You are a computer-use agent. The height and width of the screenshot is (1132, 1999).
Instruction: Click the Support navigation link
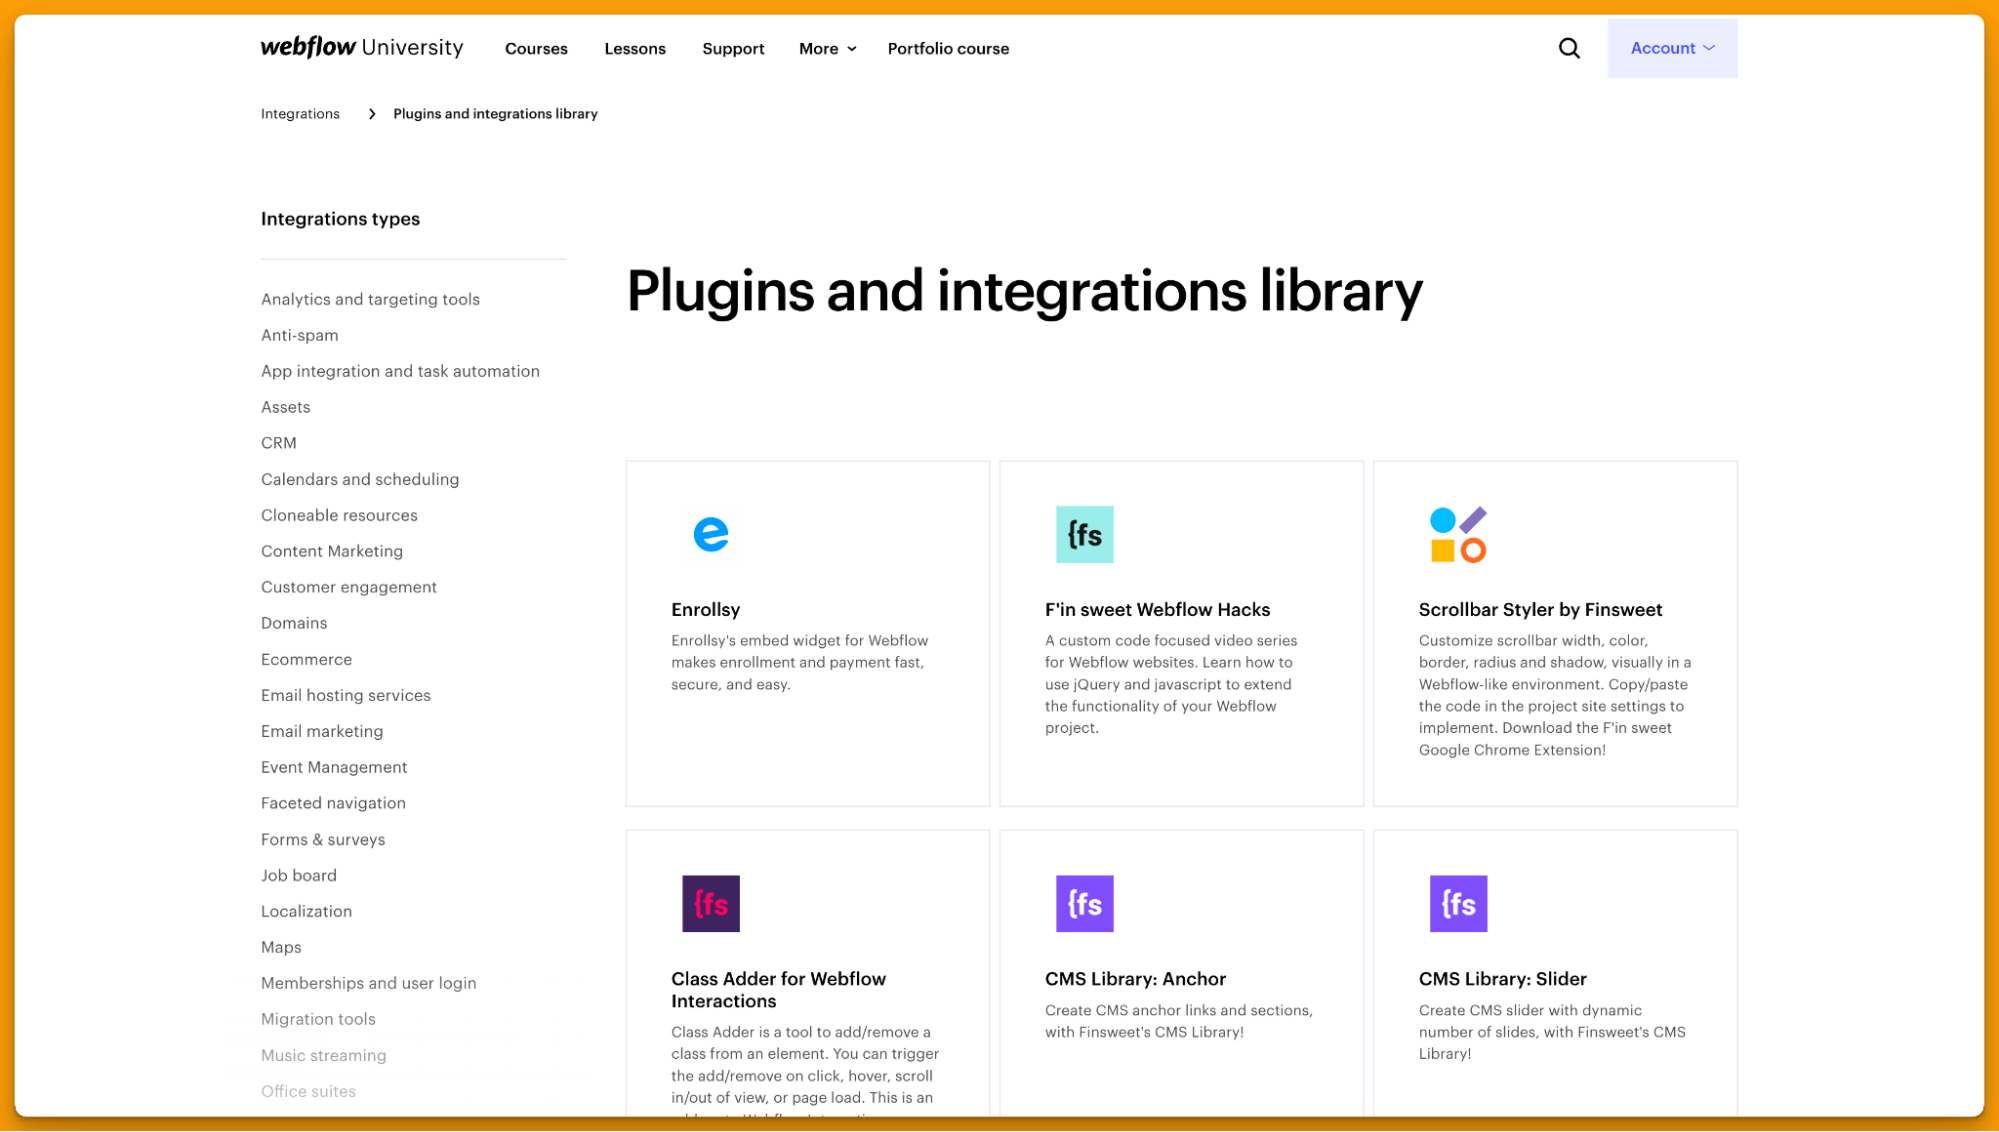(733, 48)
